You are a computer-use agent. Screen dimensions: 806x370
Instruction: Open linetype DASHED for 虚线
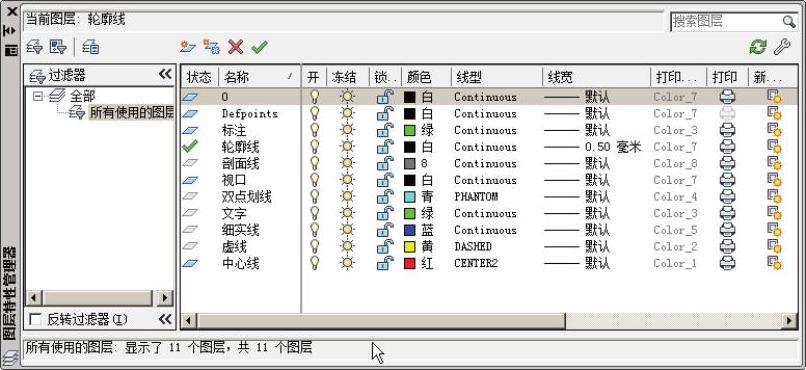click(473, 247)
